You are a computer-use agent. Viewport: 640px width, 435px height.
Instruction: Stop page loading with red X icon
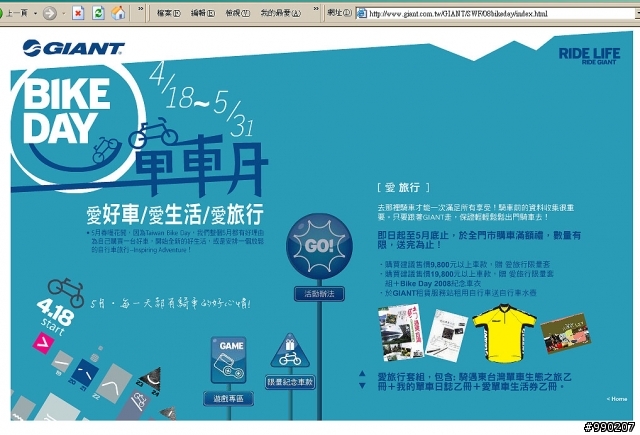coord(78,13)
